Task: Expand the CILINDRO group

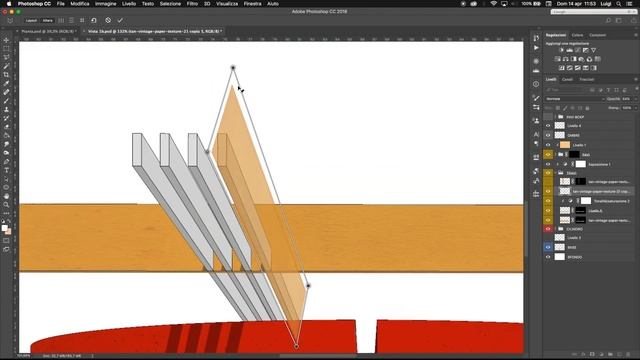Action: (x=556, y=229)
